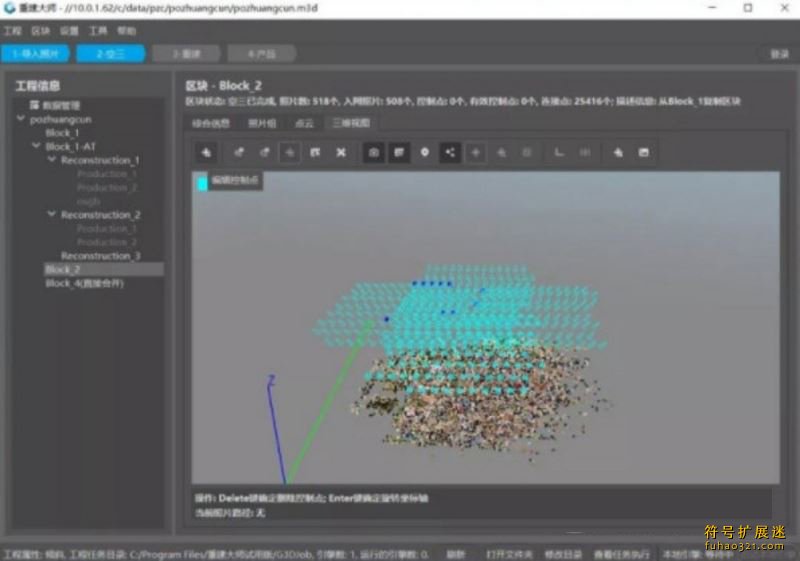Click the 刷新 button in status bar
This screenshot has height=561, width=800.
pos(455,554)
